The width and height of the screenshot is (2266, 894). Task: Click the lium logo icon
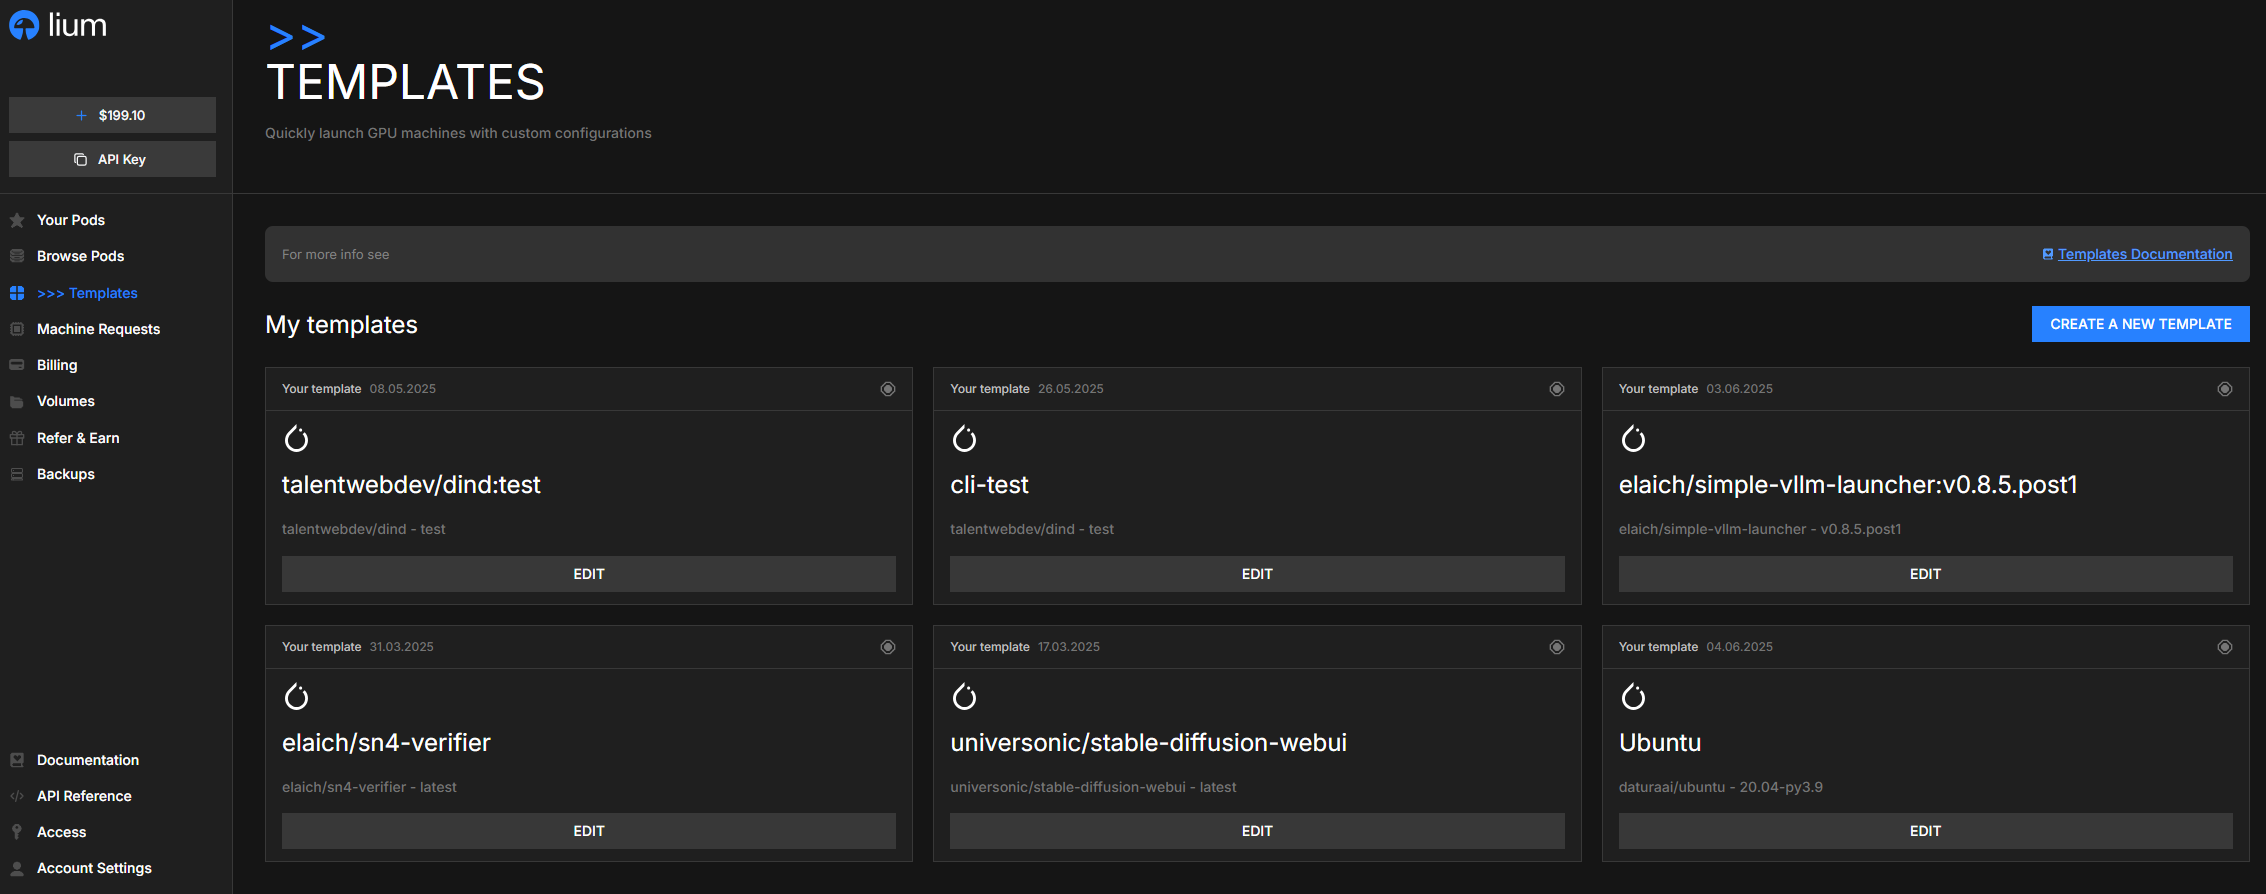[24, 25]
